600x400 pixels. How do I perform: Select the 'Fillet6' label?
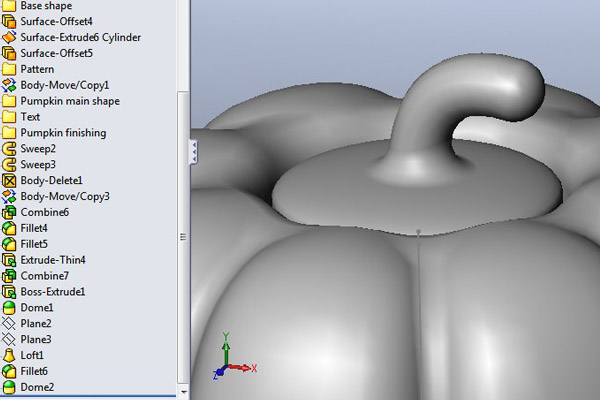click(34, 371)
